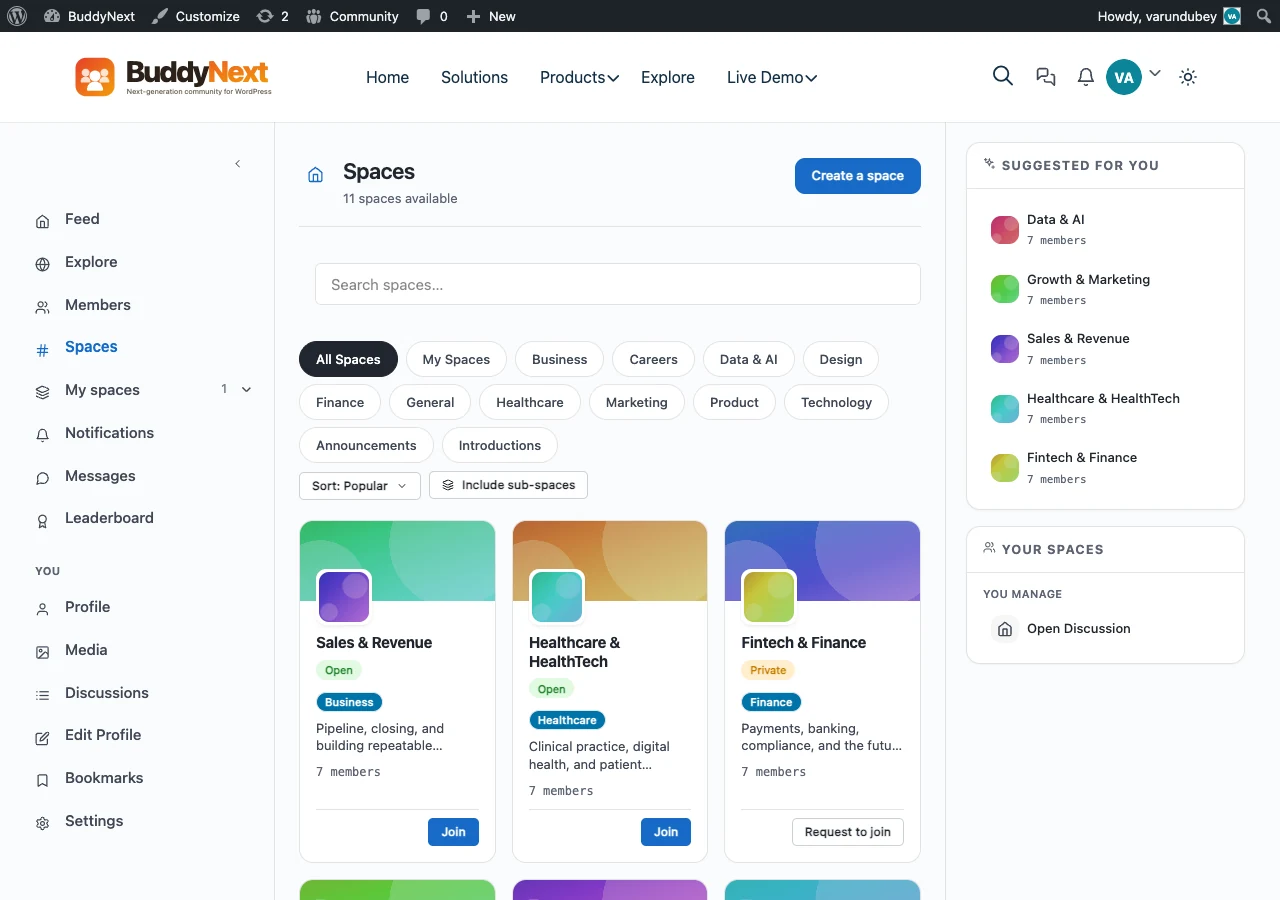Image resolution: width=1280 pixels, height=900 pixels.
Task: Open the messages chat icon in header
Action: click(1046, 77)
